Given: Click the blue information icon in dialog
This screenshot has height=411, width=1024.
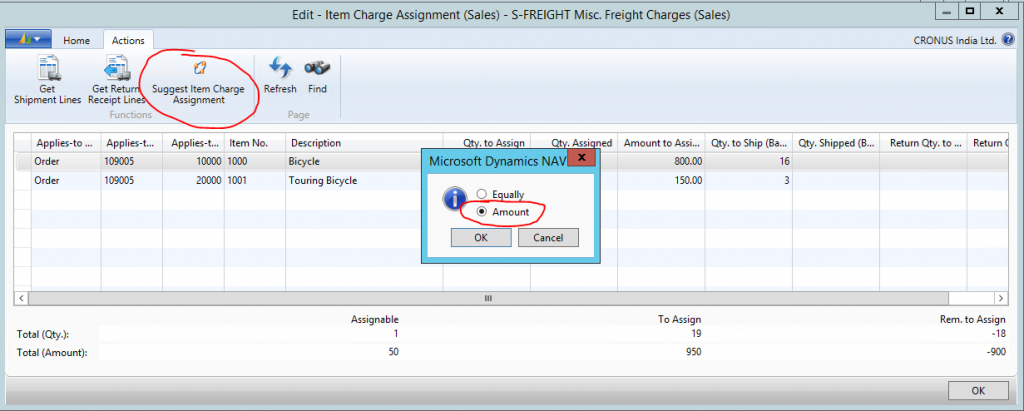Looking at the screenshot, I should click(453, 200).
